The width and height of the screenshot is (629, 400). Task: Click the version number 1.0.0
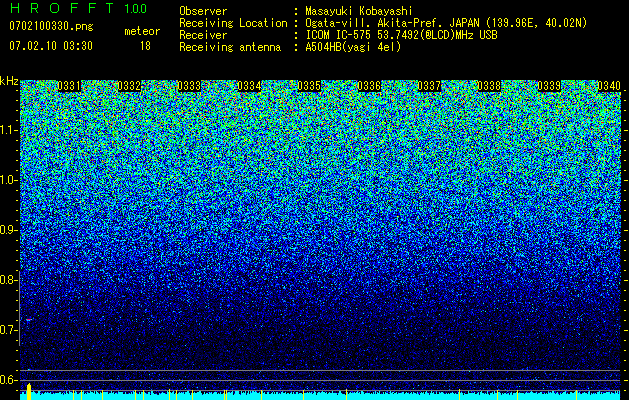click(136, 8)
